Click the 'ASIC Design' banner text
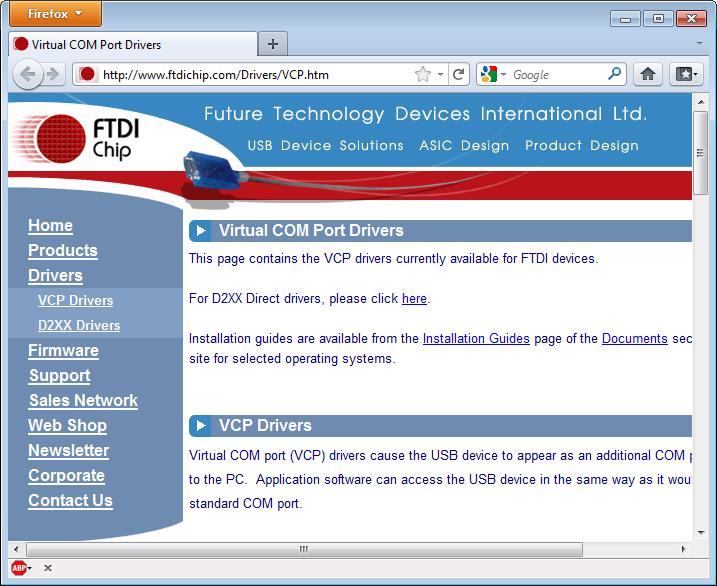The width and height of the screenshot is (717, 586). click(464, 146)
